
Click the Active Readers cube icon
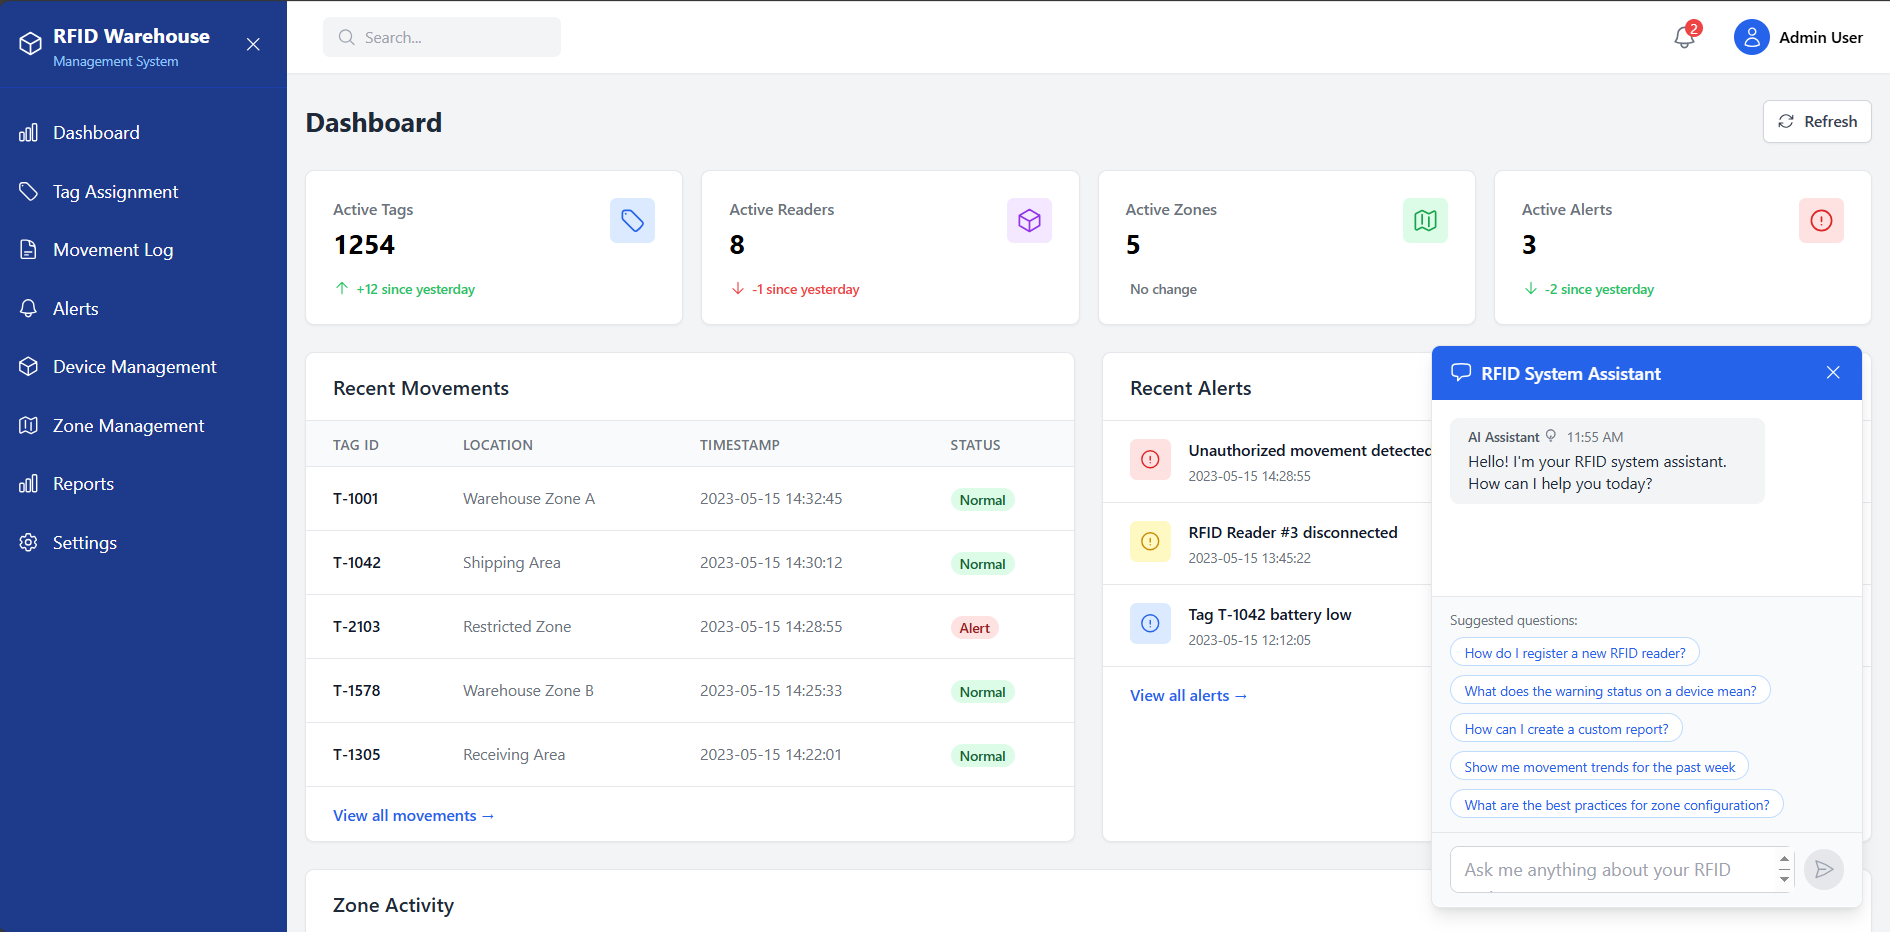[1028, 220]
